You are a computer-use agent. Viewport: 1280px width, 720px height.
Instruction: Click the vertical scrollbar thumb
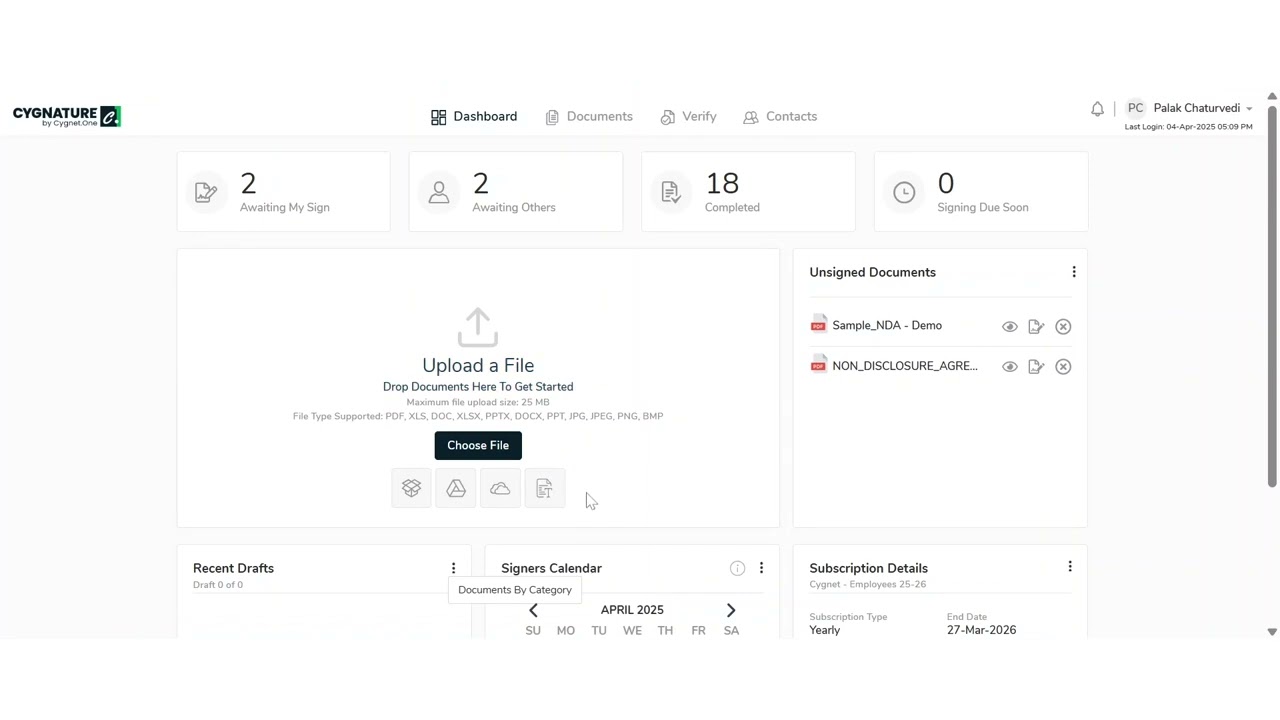tap(1272, 295)
